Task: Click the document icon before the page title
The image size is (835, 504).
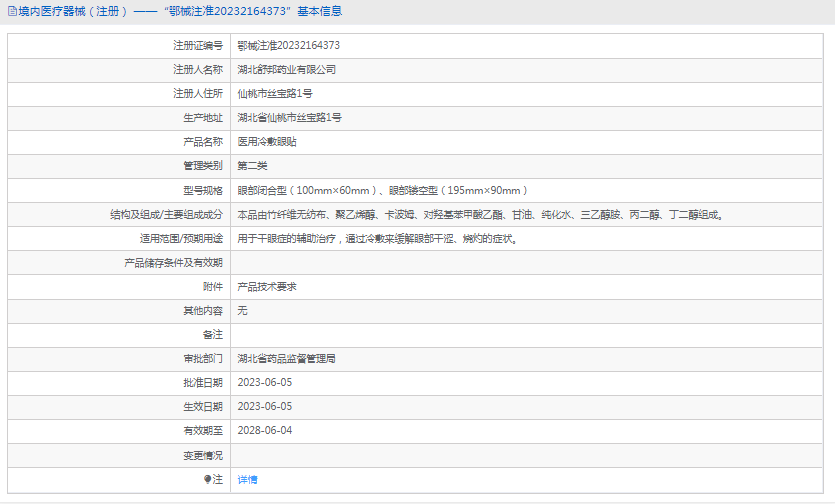Action: click(11, 11)
